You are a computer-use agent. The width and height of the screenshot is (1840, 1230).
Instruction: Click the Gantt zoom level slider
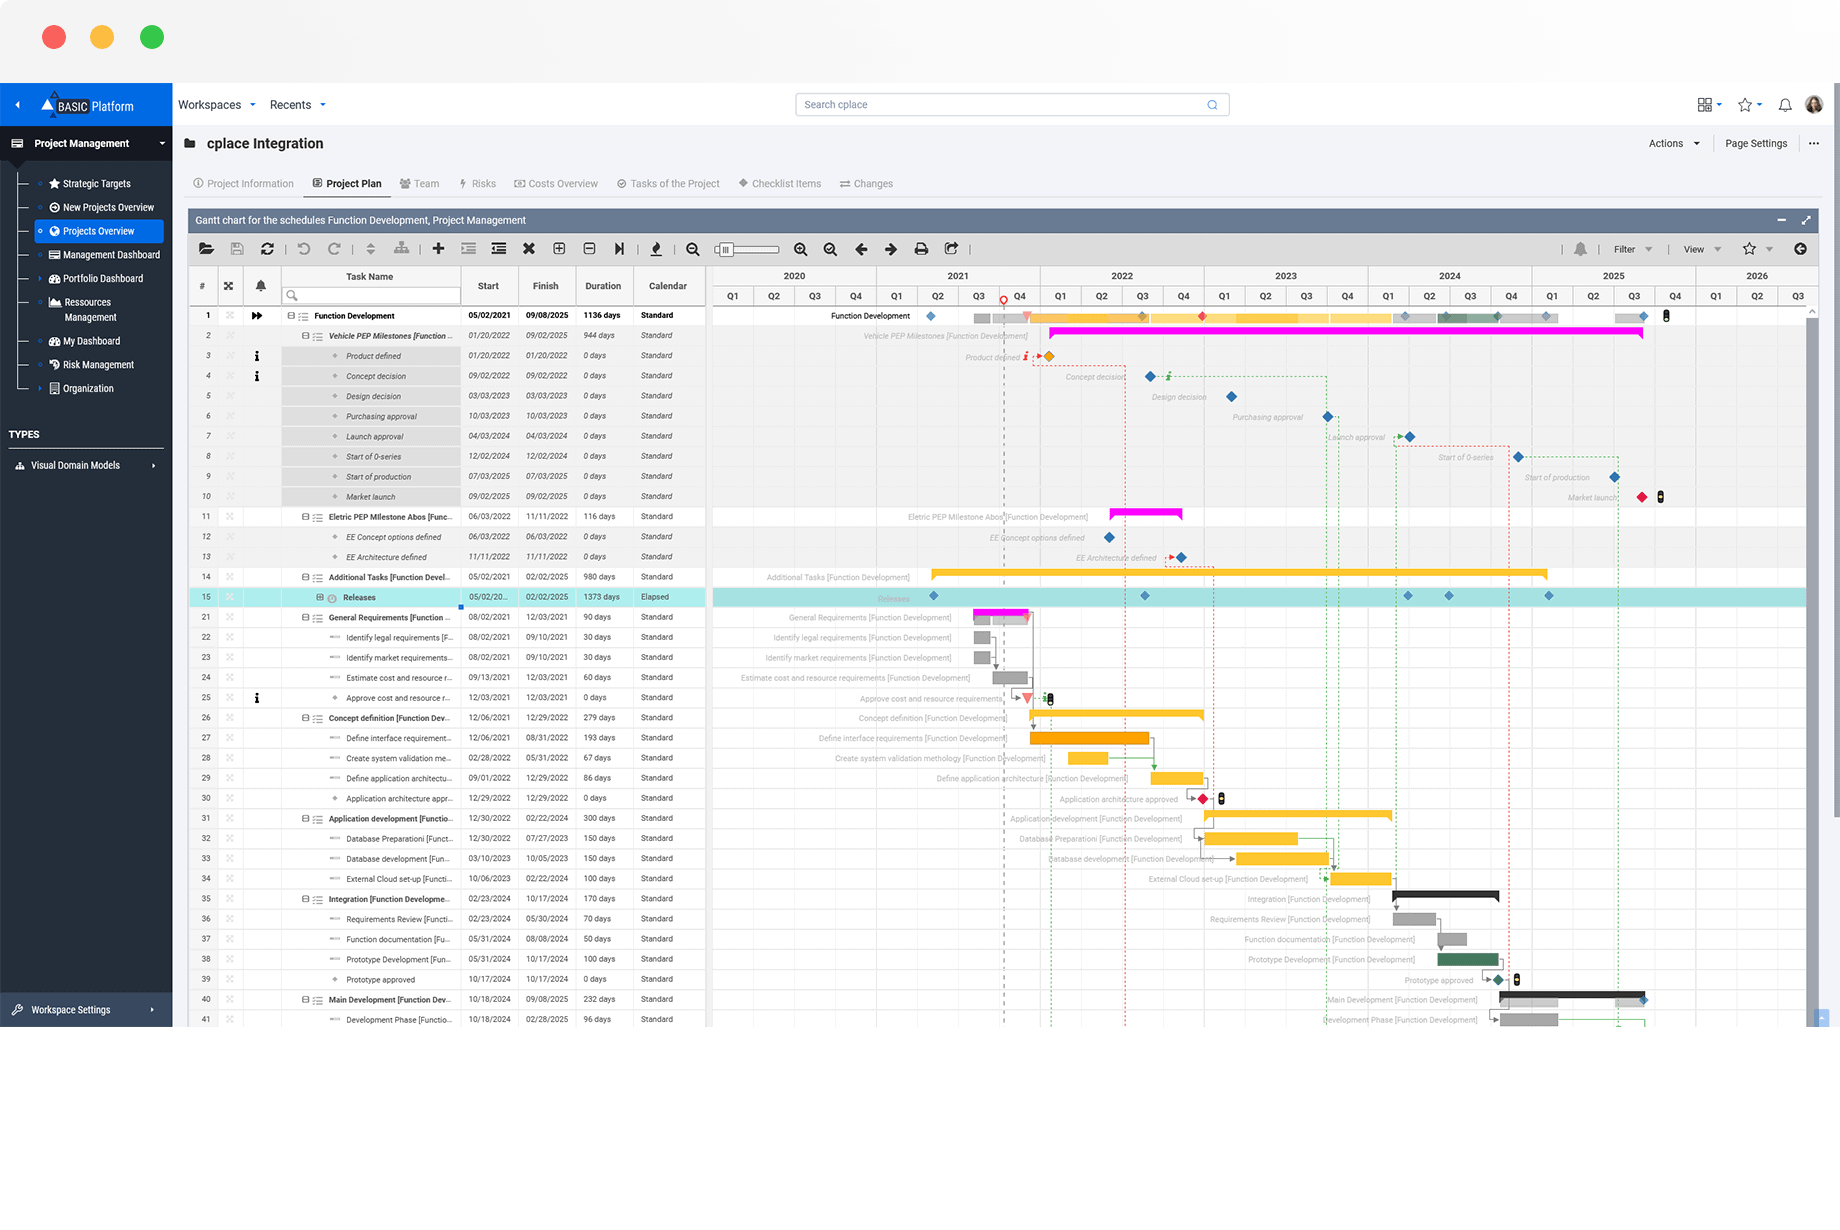click(x=747, y=249)
